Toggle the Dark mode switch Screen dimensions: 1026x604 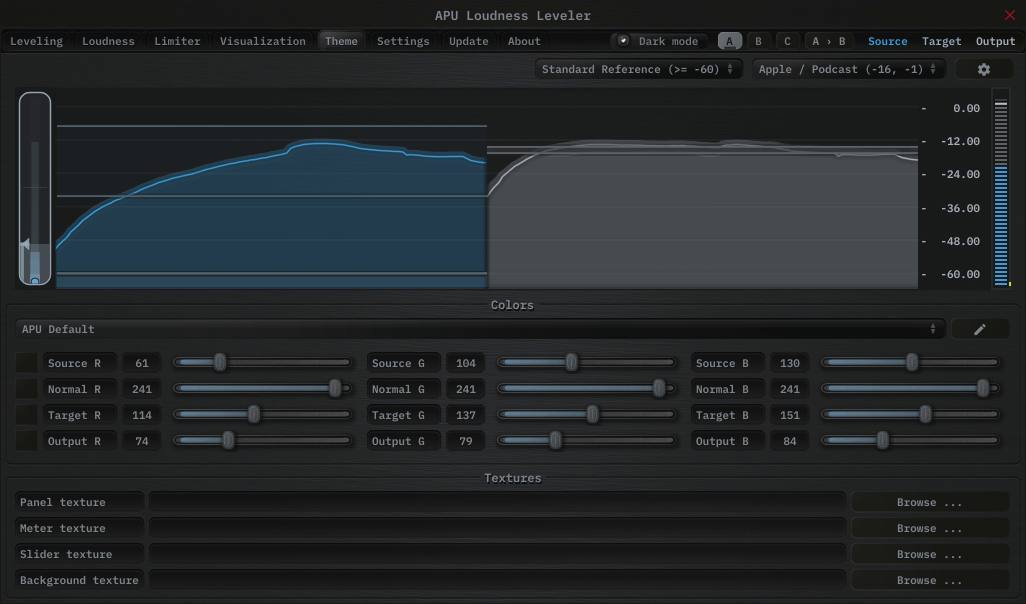pos(624,41)
